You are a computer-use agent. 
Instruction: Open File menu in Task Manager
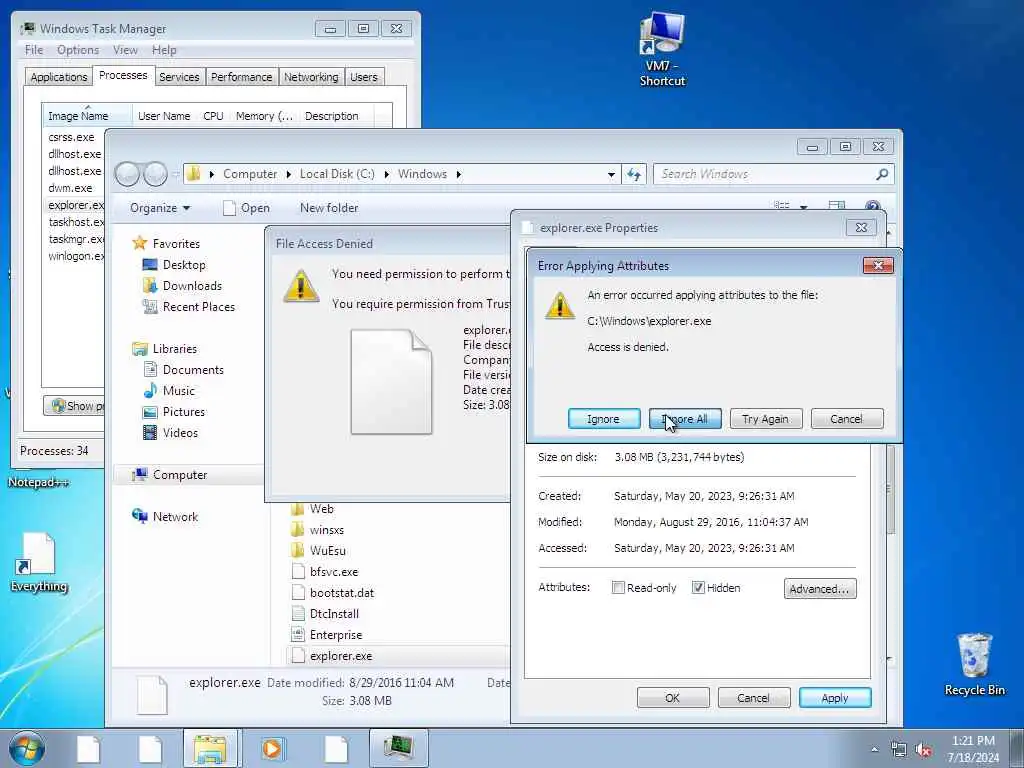pos(34,50)
